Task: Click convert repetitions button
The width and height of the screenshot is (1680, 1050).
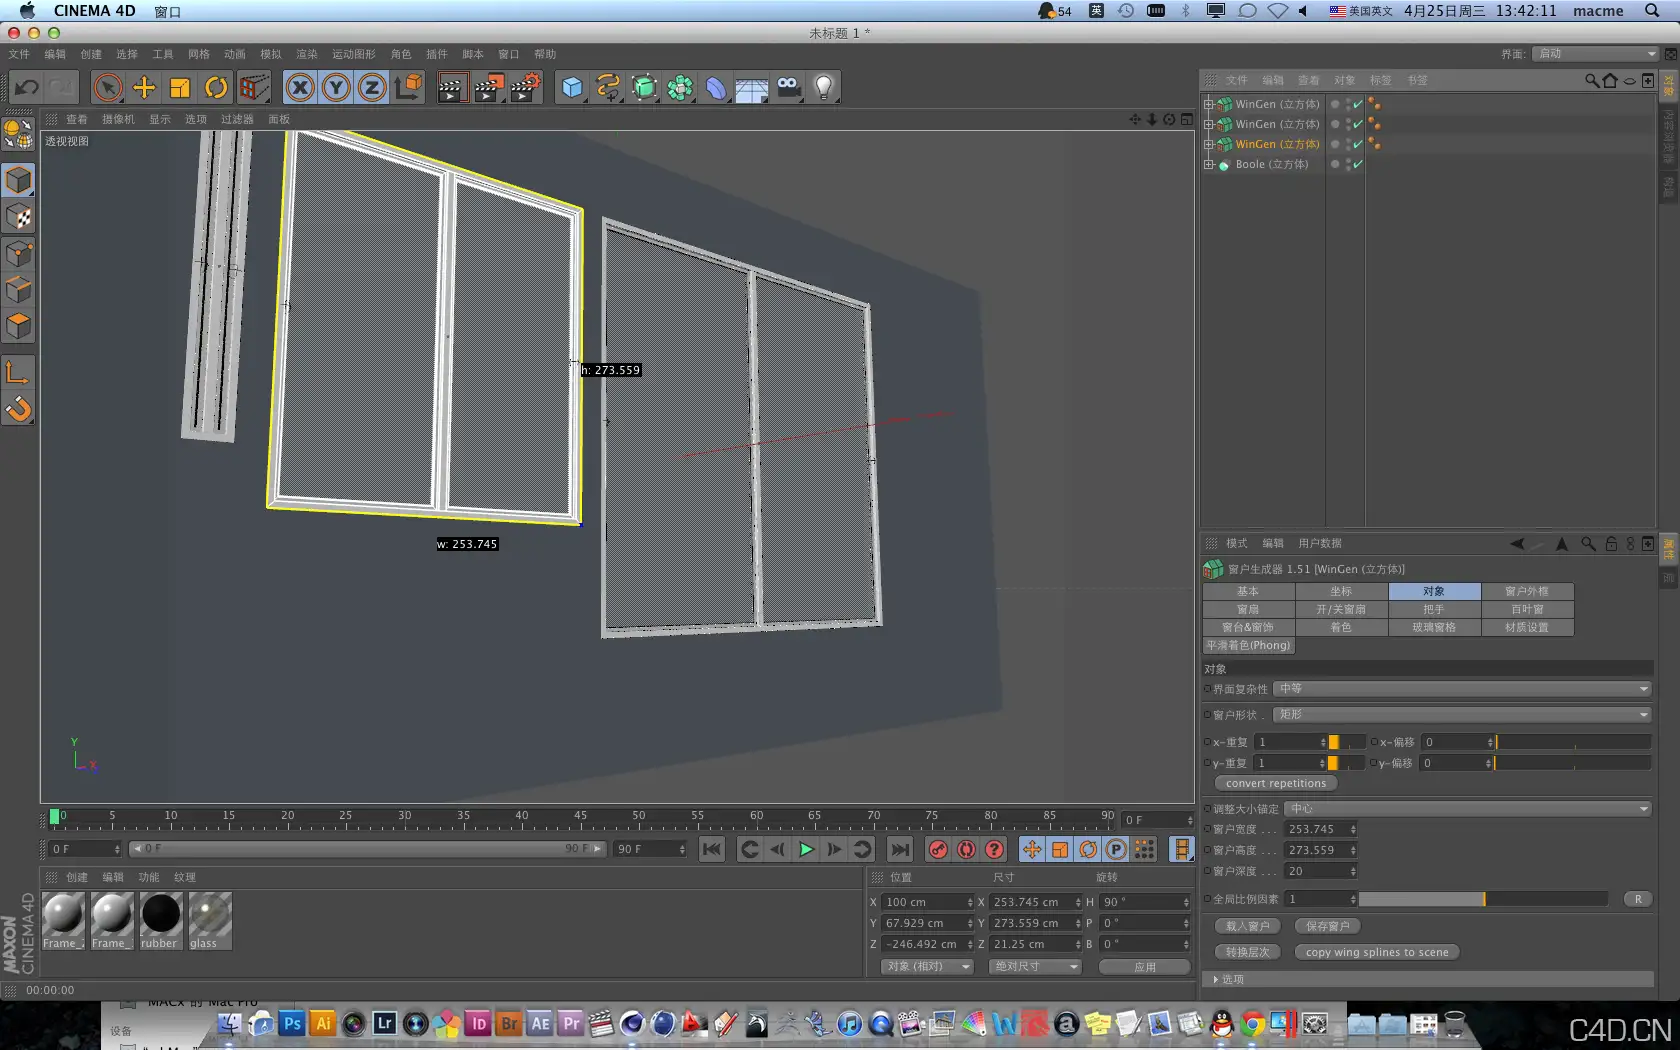Action: [x=1276, y=784]
